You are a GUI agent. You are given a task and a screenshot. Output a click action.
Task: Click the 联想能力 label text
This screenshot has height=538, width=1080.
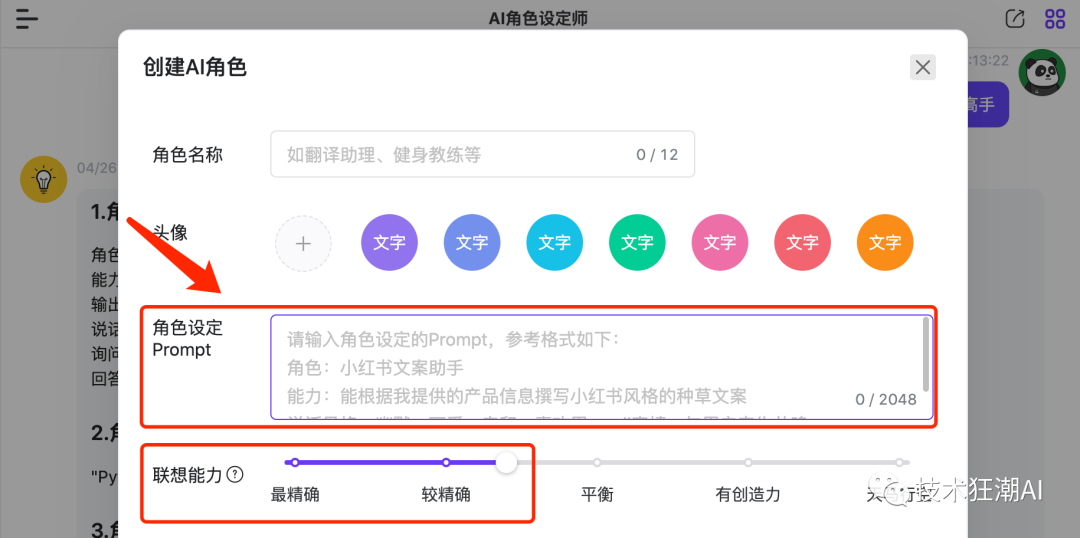187,475
